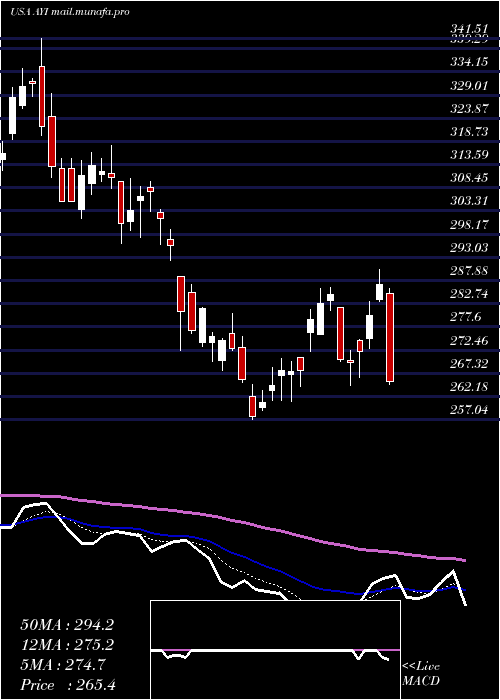Click the lowest red candle near 257.04
Image resolution: width=500 pixels, height=700 pixels.
pos(253,406)
